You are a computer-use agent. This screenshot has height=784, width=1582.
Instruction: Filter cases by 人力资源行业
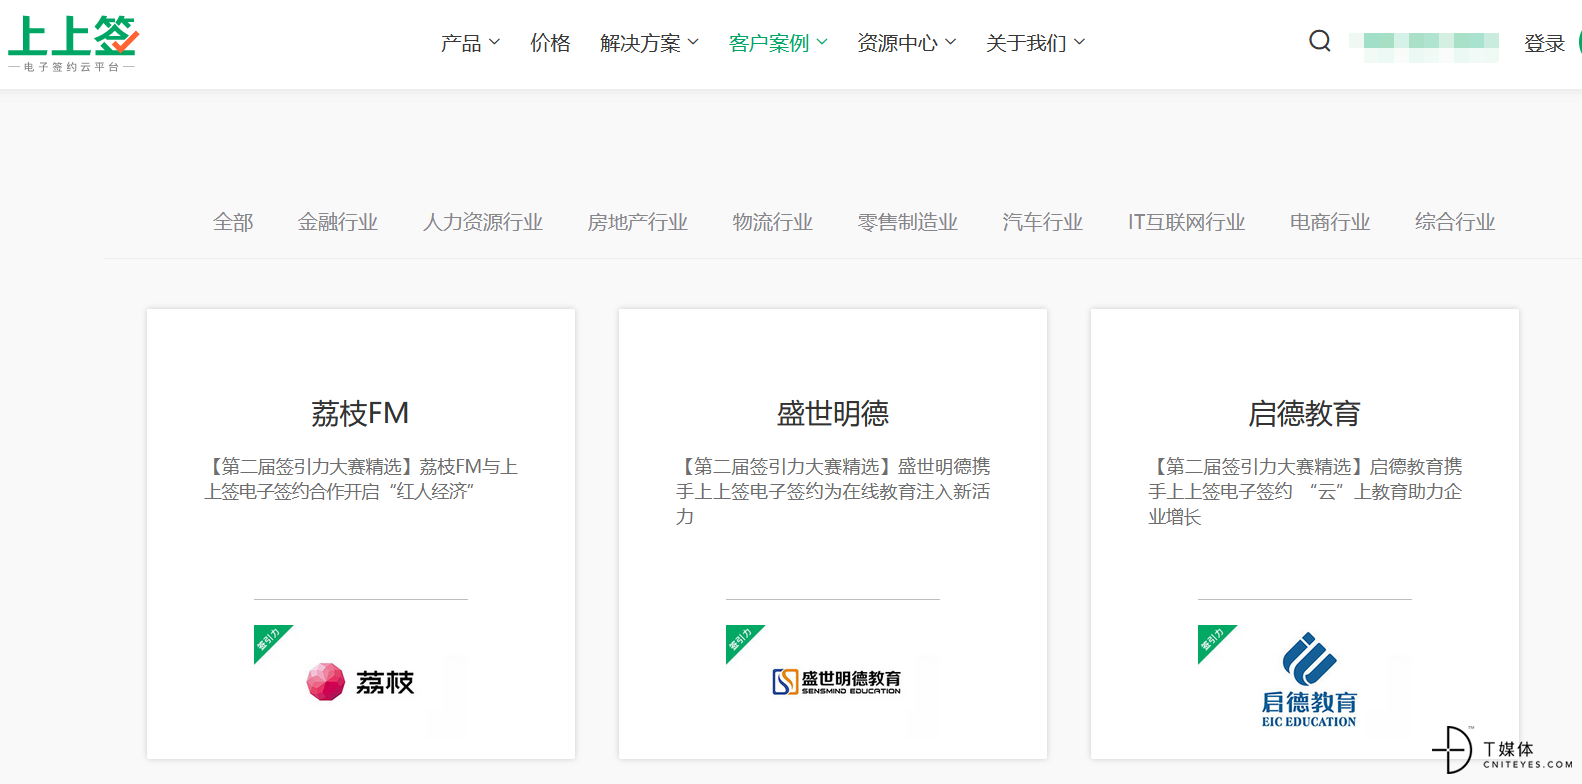(483, 222)
